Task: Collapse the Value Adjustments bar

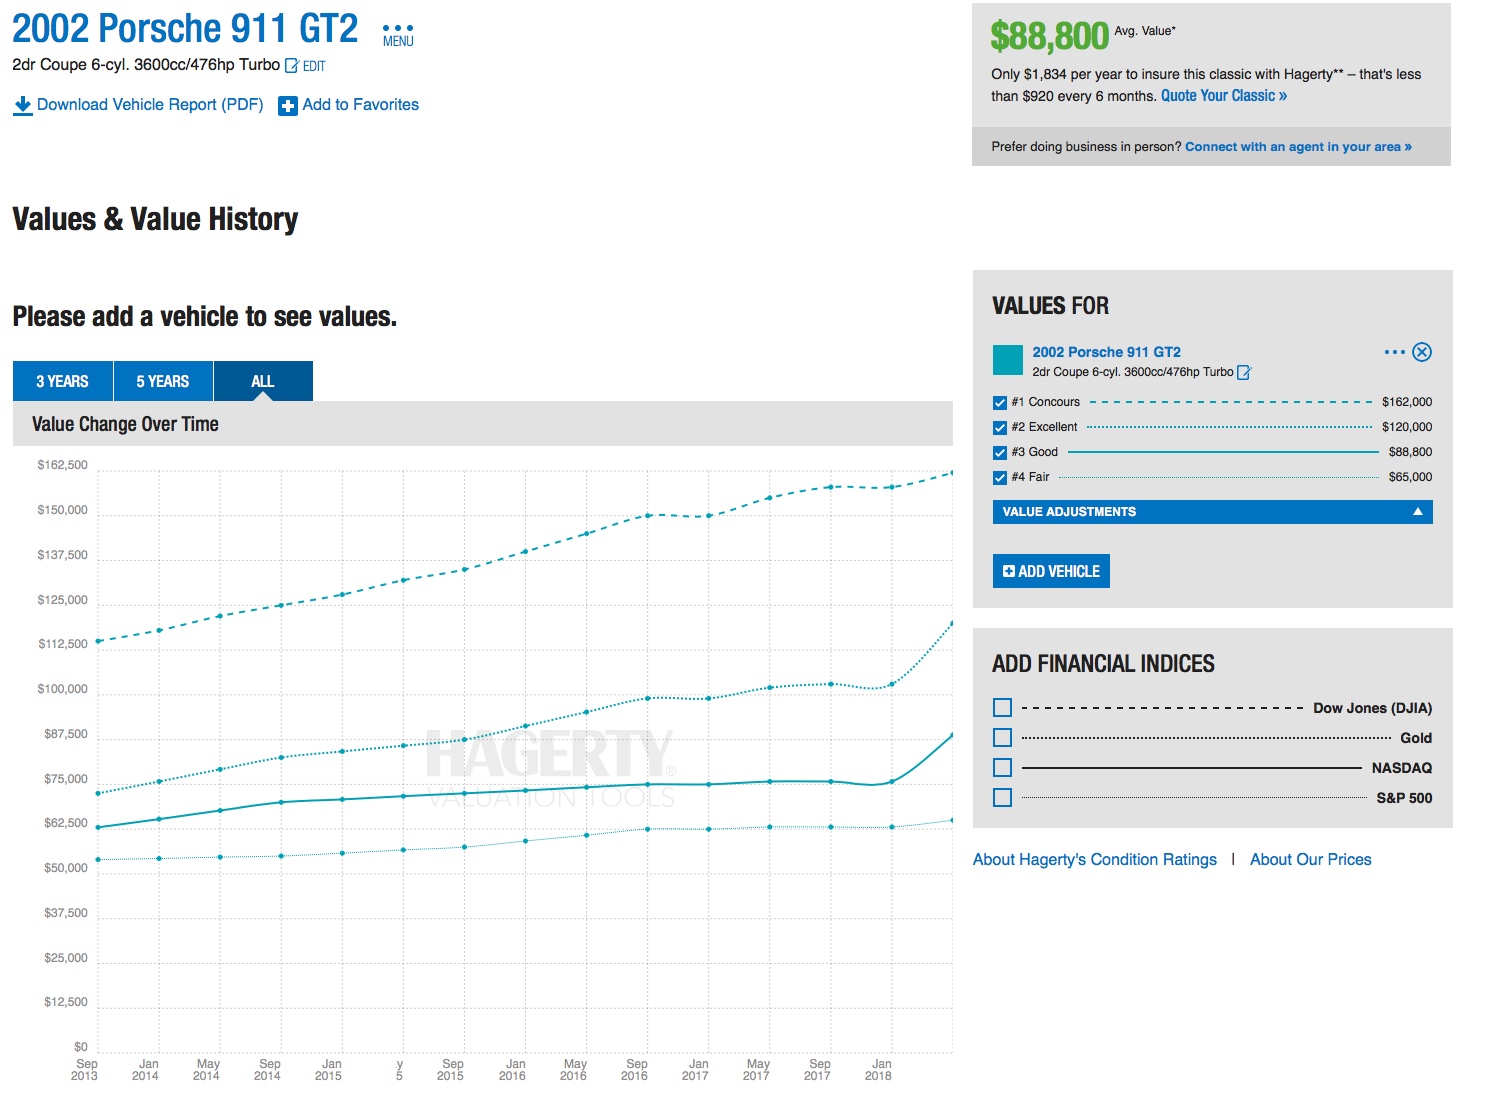Action: point(1212,512)
